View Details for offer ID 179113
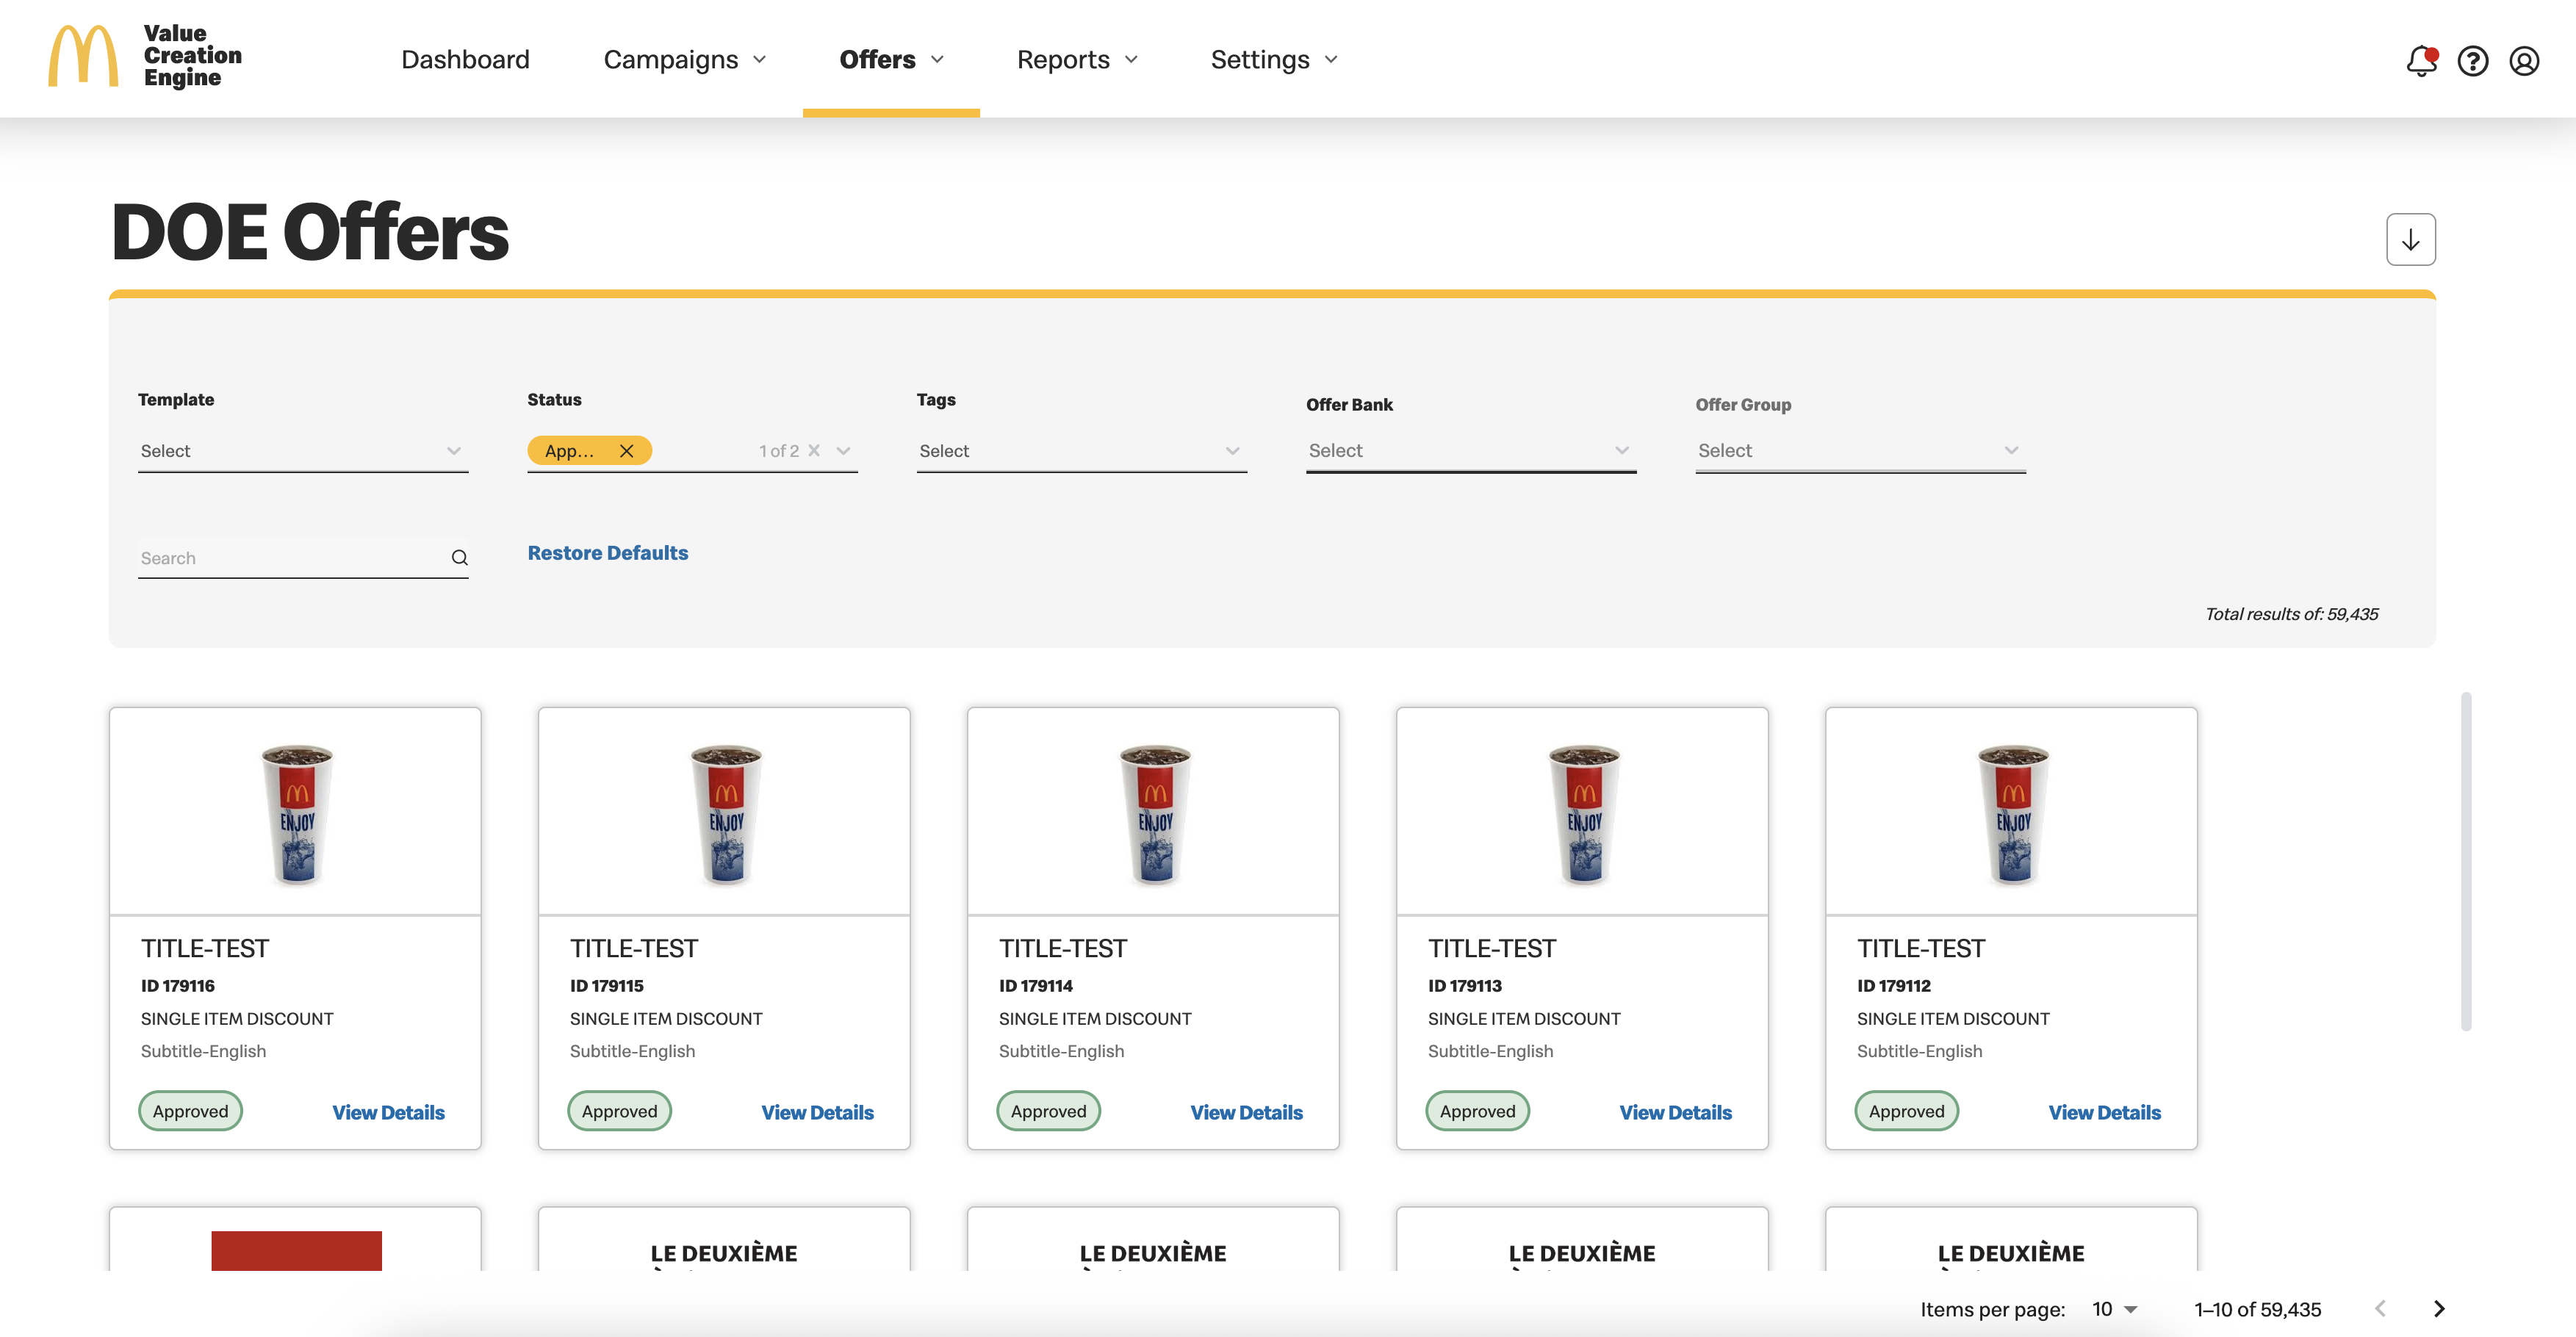Image resolution: width=2576 pixels, height=1337 pixels. (1675, 1113)
